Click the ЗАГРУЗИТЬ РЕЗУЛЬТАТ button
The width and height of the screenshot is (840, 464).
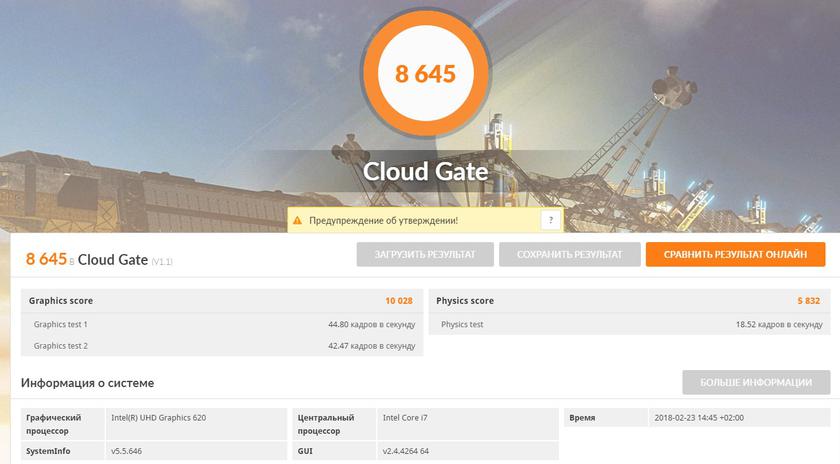pos(425,255)
